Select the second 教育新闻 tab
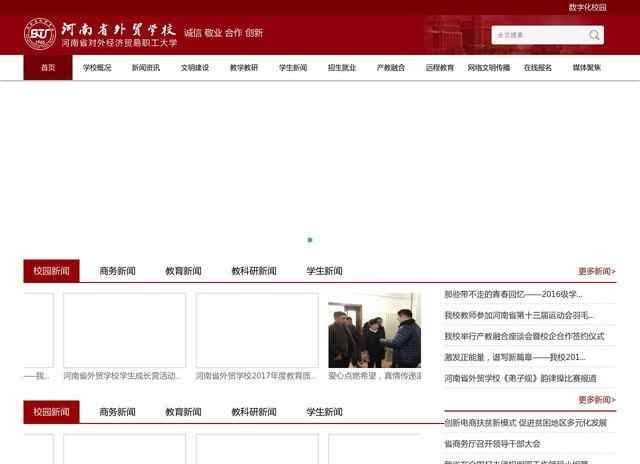 (x=183, y=412)
